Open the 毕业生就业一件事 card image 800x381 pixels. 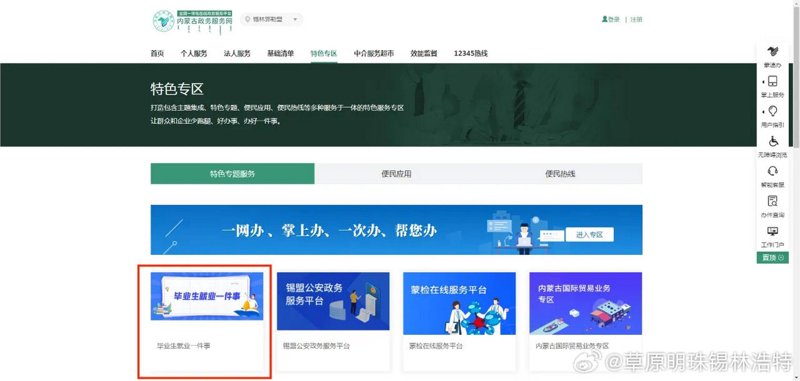click(207, 296)
